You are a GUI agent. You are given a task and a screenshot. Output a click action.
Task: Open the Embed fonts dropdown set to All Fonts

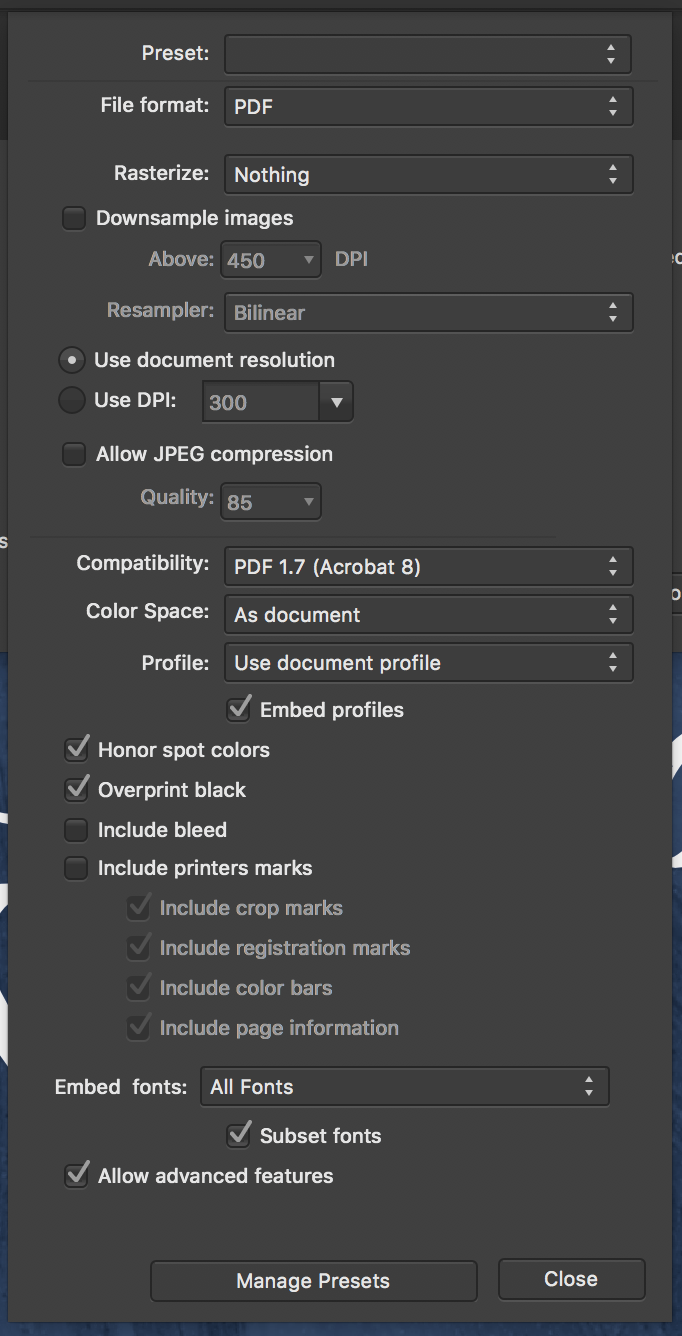pyautogui.click(x=404, y=1086)
